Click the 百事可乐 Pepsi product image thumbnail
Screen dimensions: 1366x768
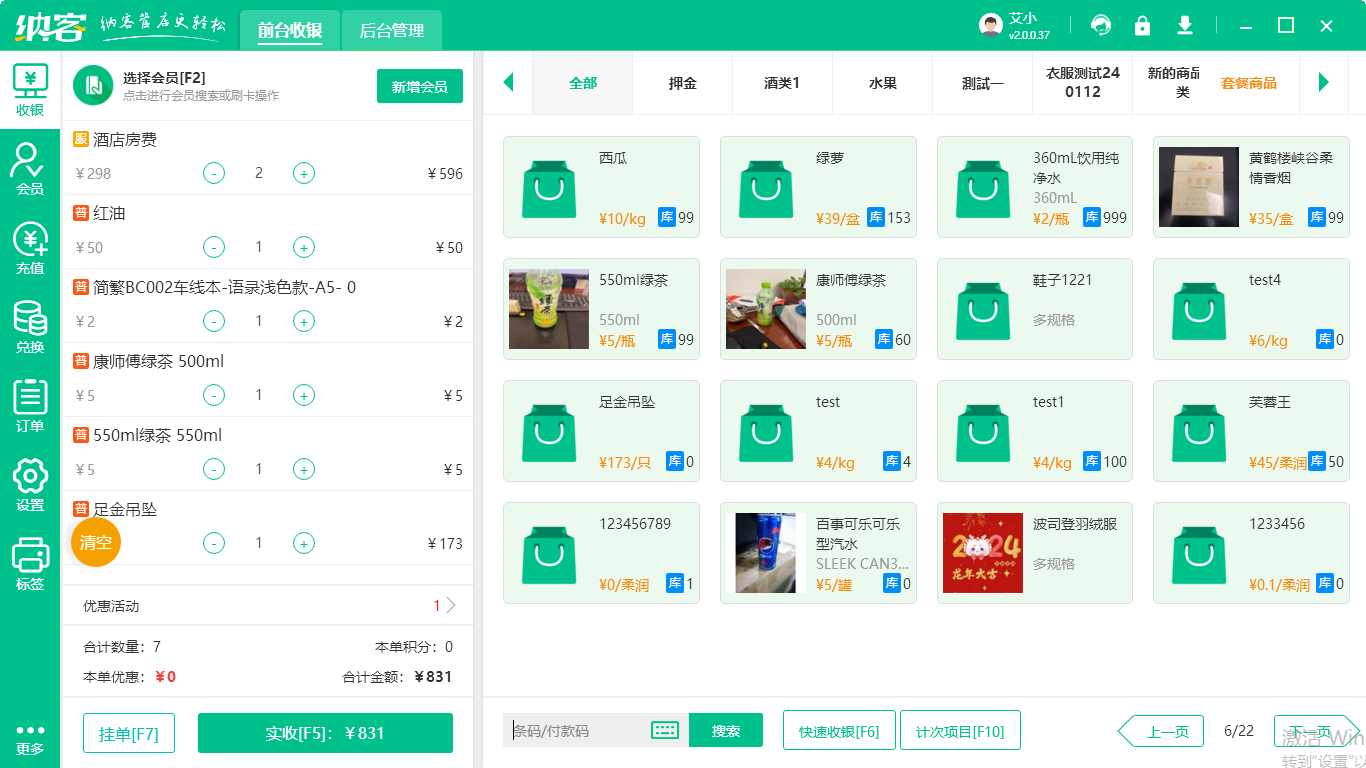pos(765,553)
